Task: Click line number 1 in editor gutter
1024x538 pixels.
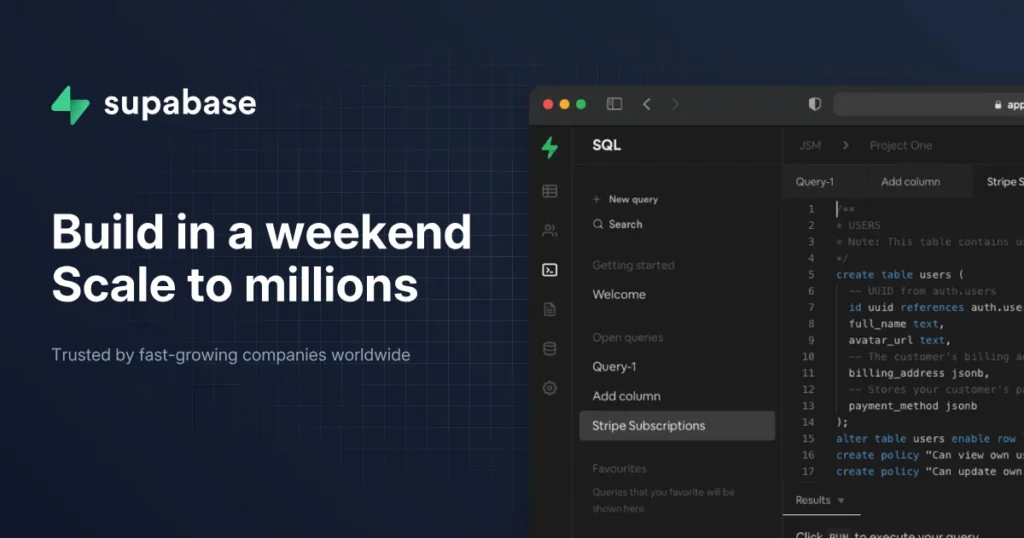Action: coord(811,209)
